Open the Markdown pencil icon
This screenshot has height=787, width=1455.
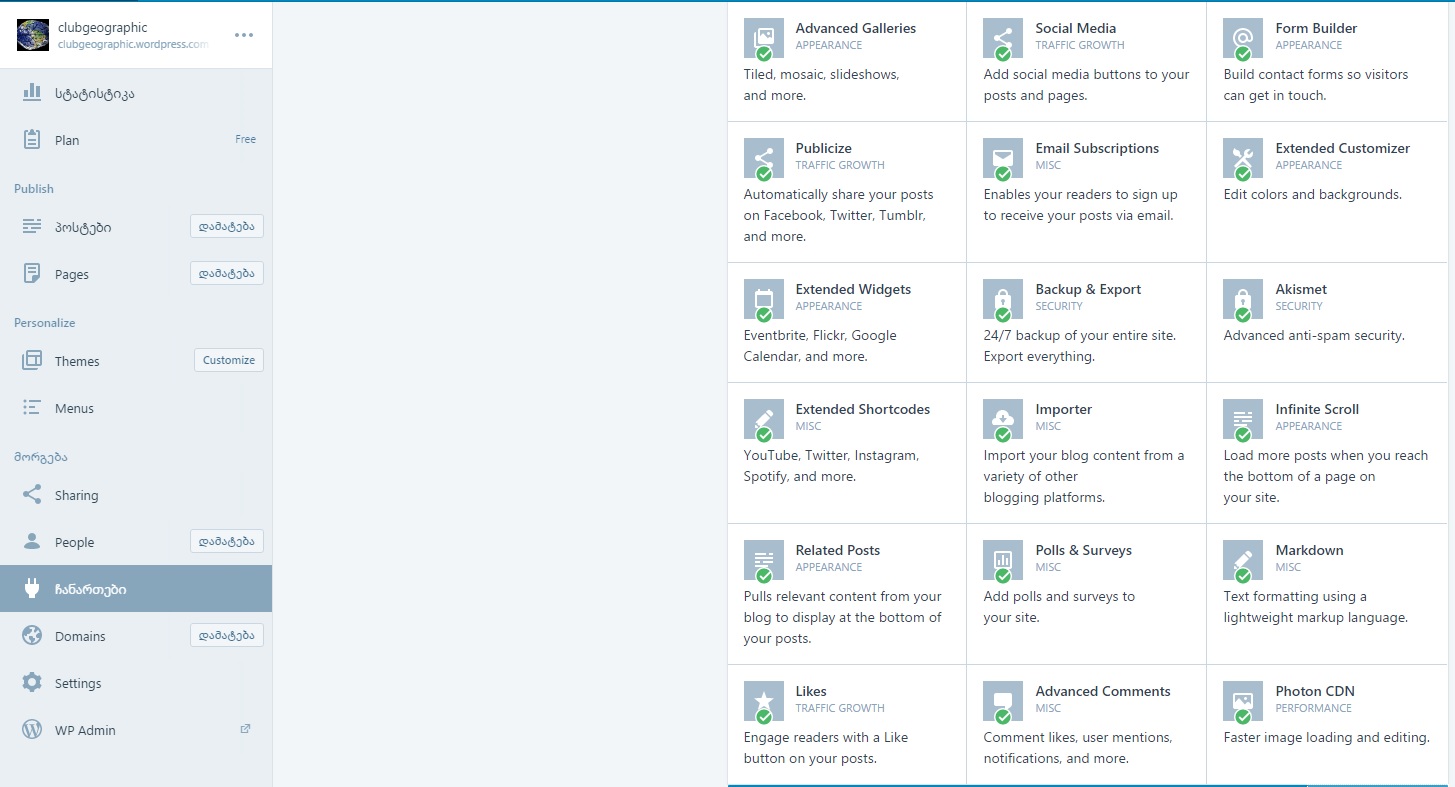[x=1243, y=560]
